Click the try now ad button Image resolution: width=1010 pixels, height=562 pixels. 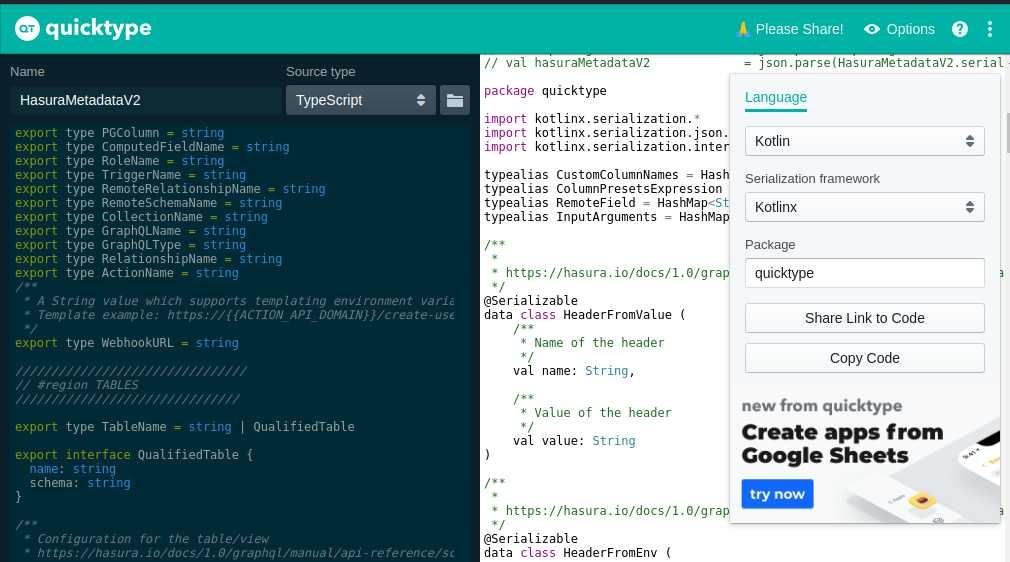pyautogui.click(x=777, y=494)
